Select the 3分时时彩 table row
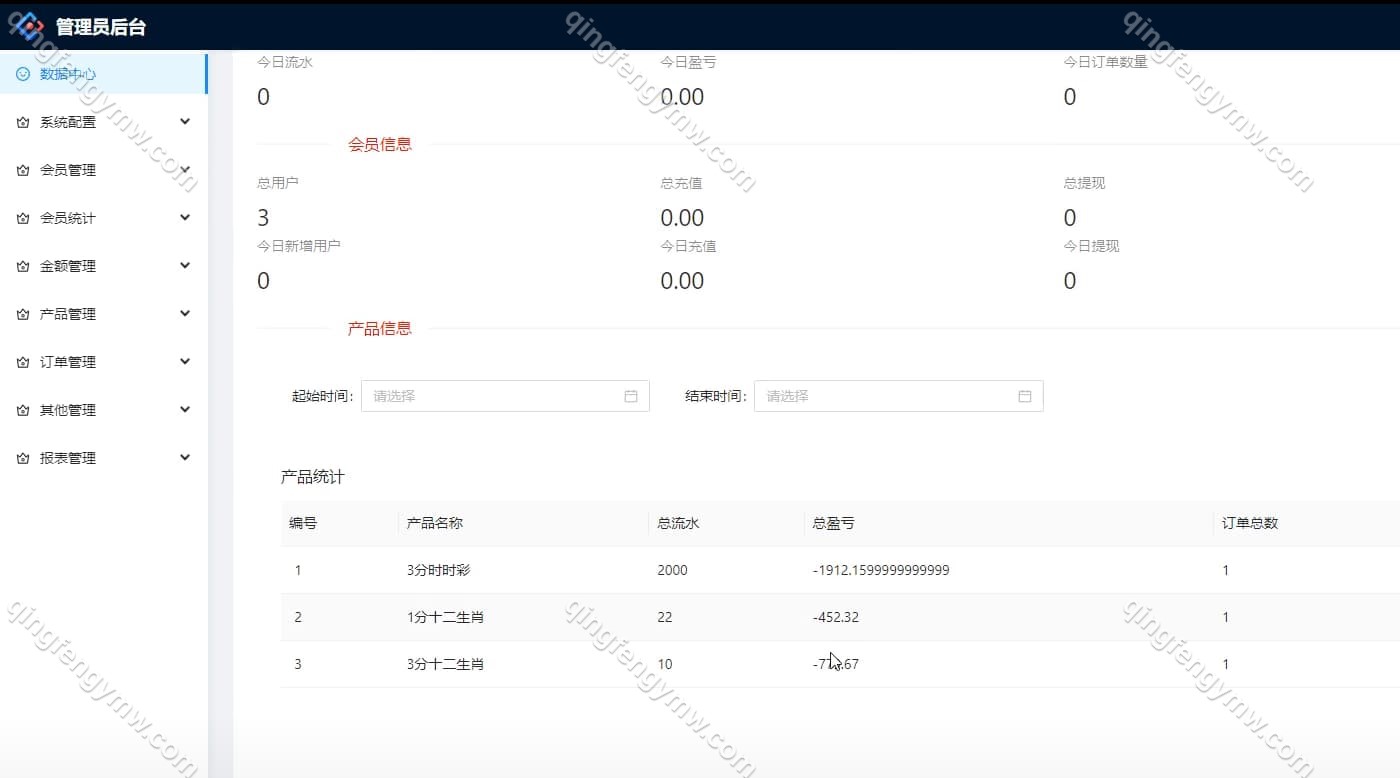The width and height of the screenshot is (1400, 778). point(438,570)
